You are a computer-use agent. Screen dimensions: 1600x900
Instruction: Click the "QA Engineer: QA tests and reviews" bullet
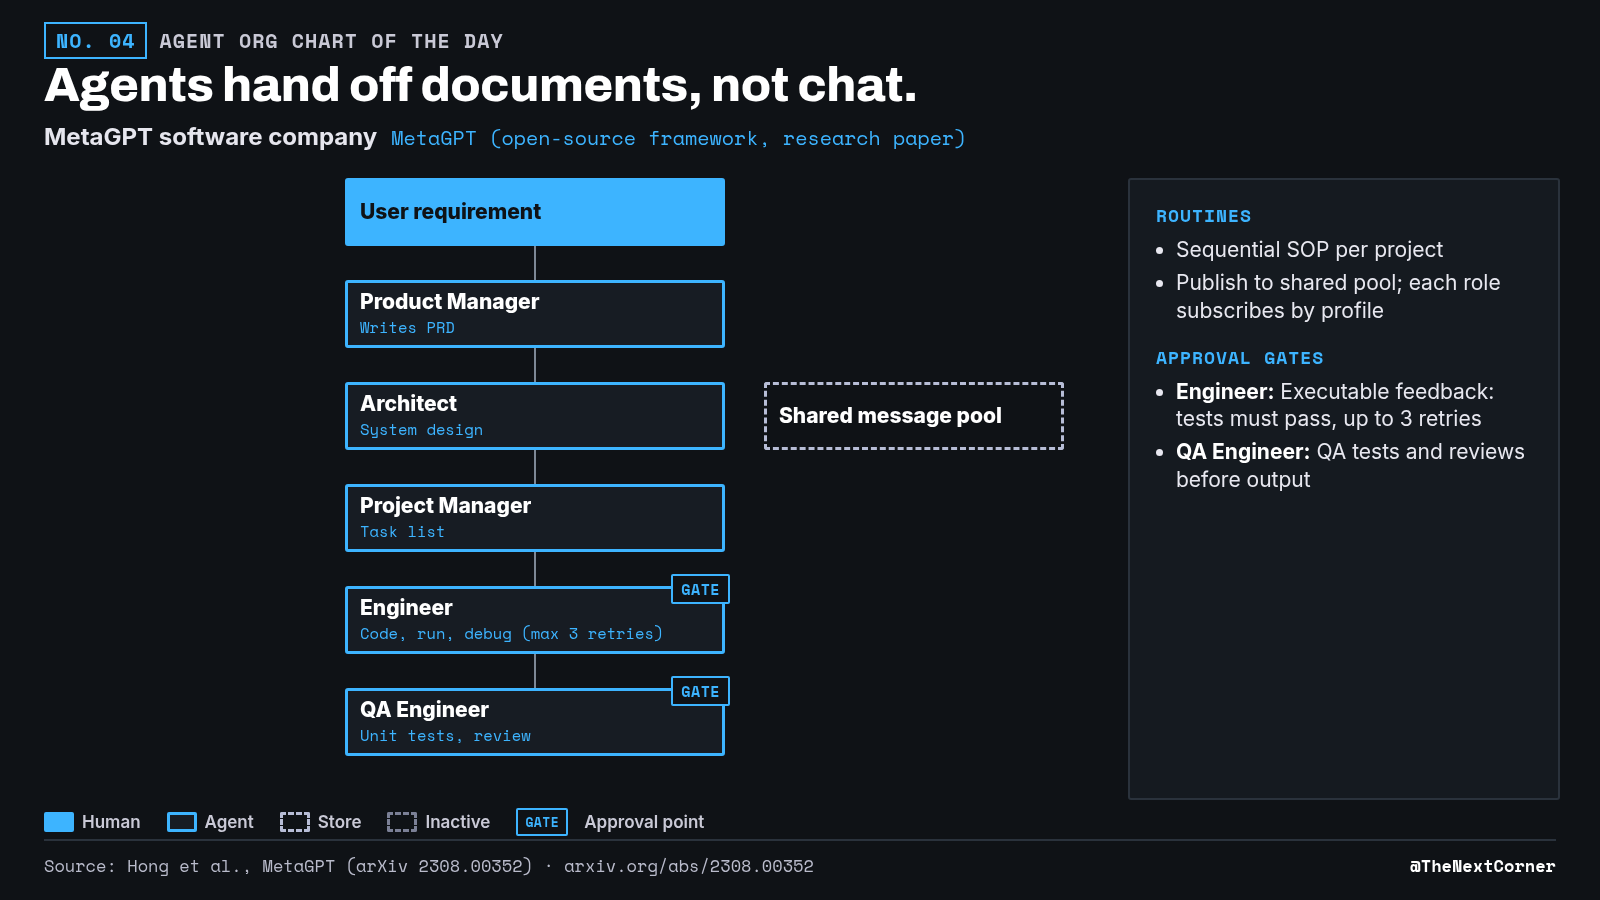pos(1350,465)
